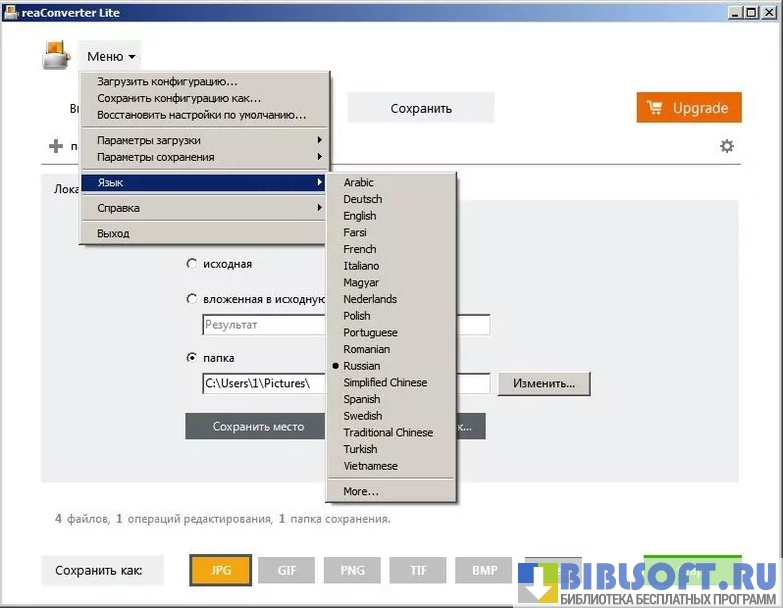The width and height of the screenshot is (783, 608).
Task: Select the JPG output format button
Action: 221,570
